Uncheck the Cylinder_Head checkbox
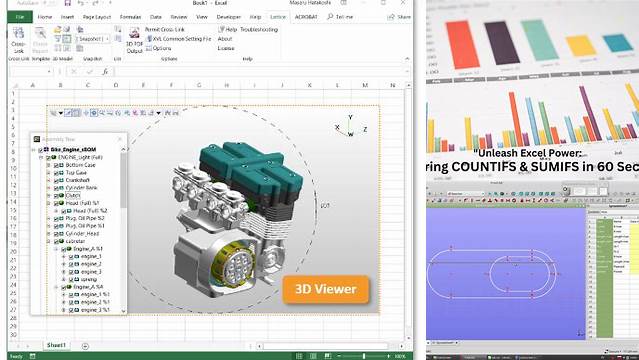This screenshot has height=360, width=639. [57, 234]
